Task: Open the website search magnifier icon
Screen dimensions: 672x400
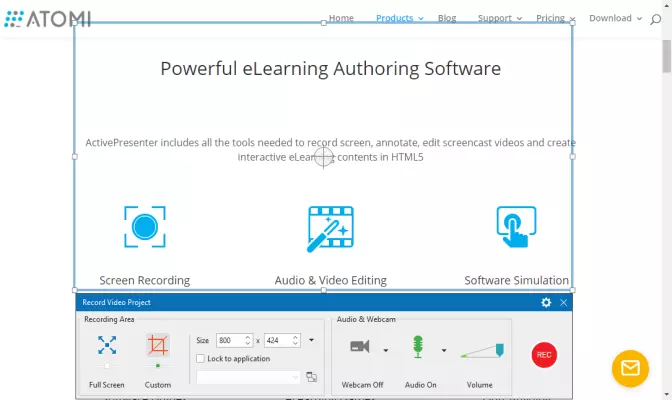Action: click(655, 19)
